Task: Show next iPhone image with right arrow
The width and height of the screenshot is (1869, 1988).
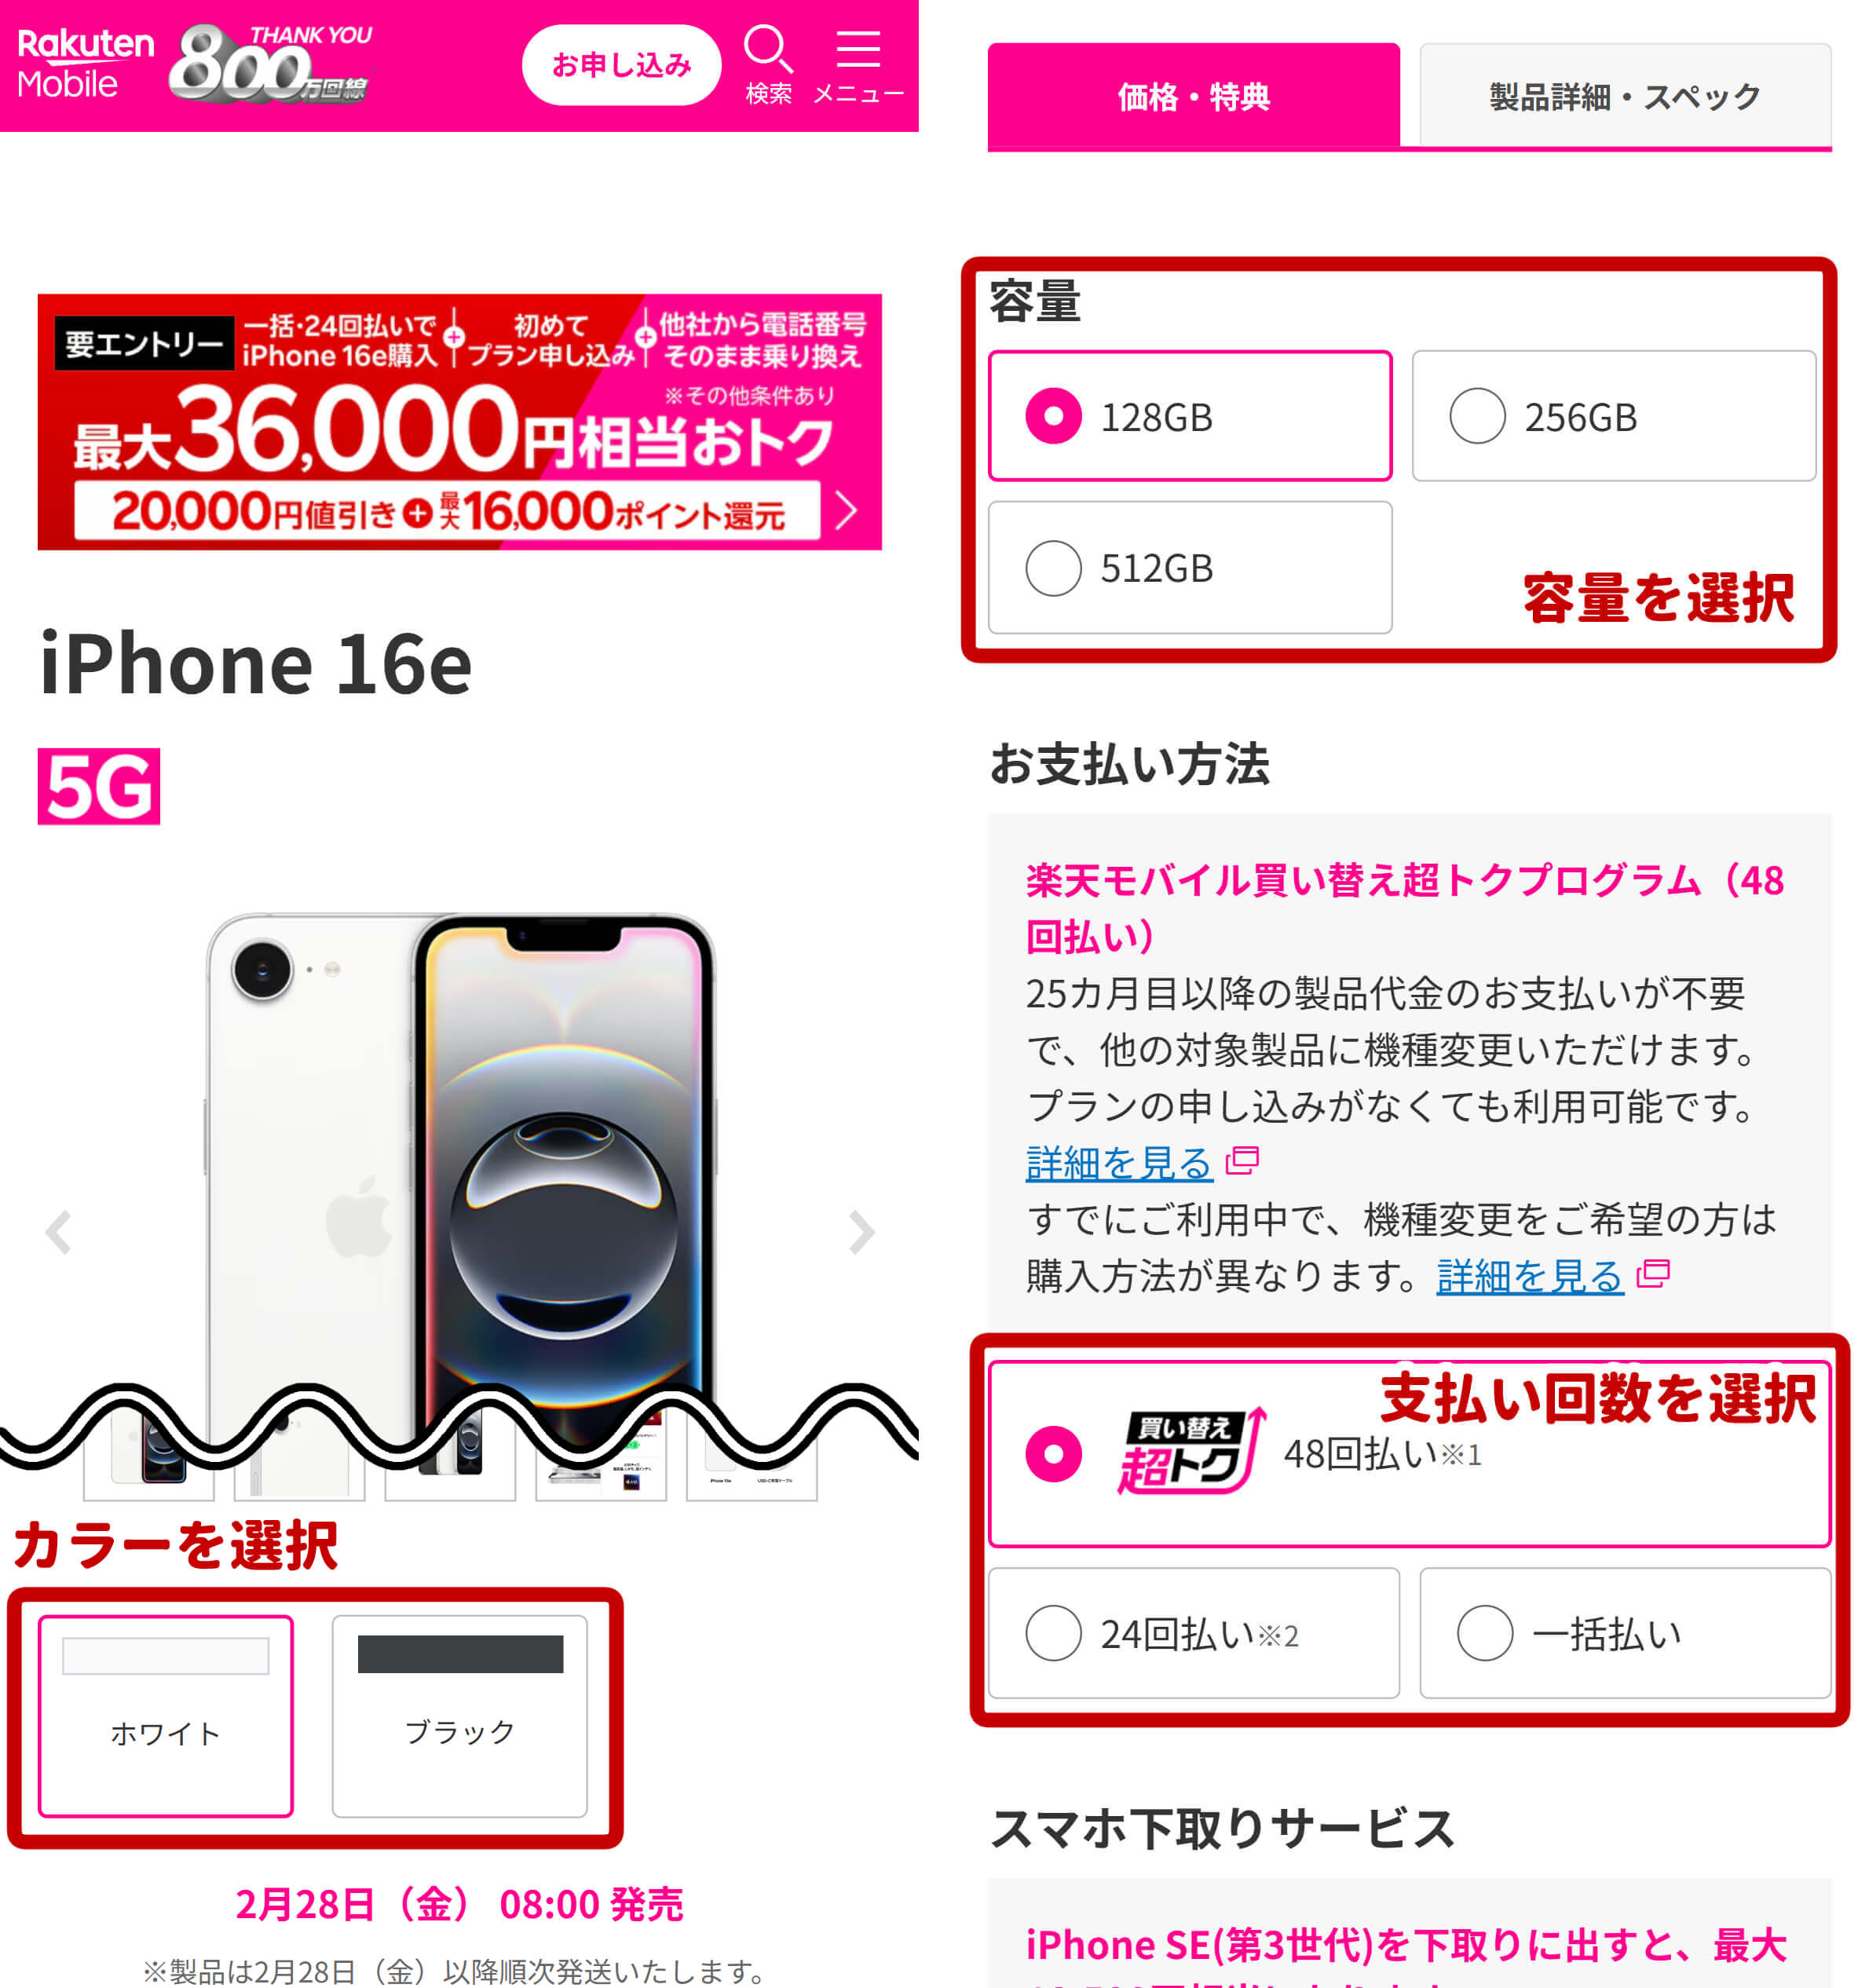Action: pos(861,1232)
